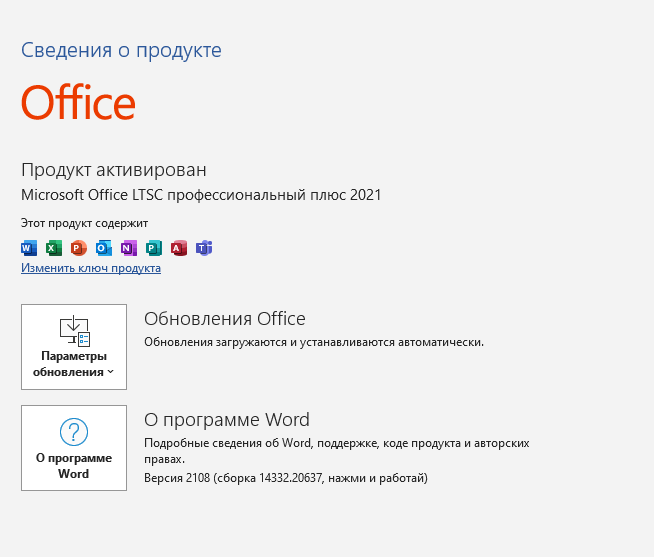Click the Обновления Office heading
Viewport: 654px width, 557px height.
[225, 319]
